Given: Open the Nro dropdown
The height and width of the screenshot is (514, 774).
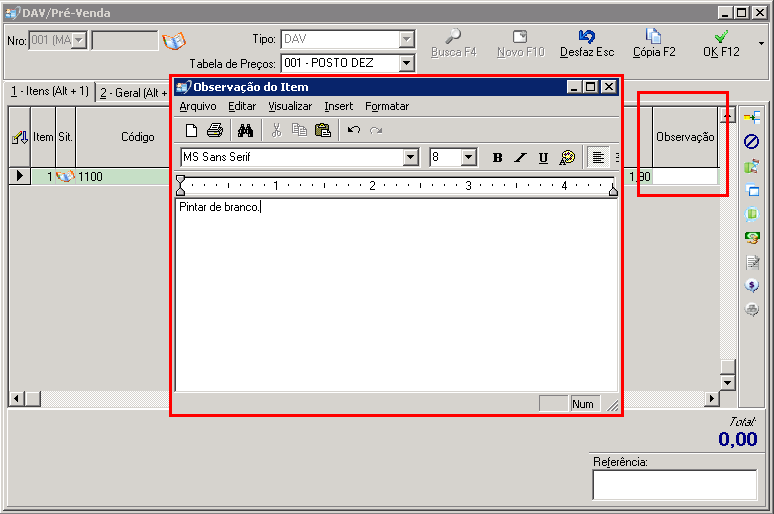Looking at the screenshot, I should (79, 40).
